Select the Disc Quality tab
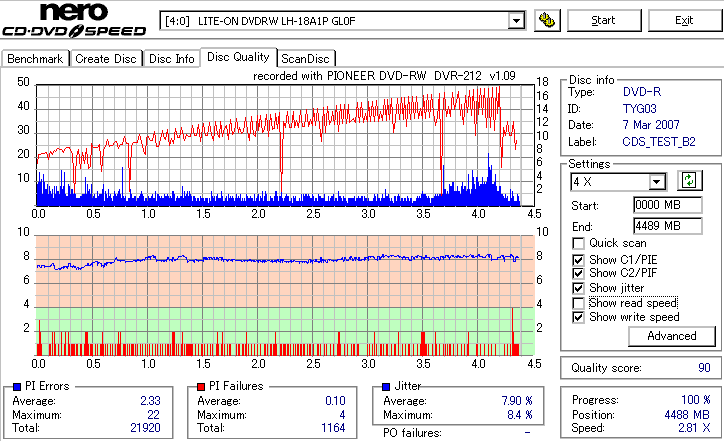Image resolution: width=724 pixels, height=441 pixels. click(x=238, y=57)
